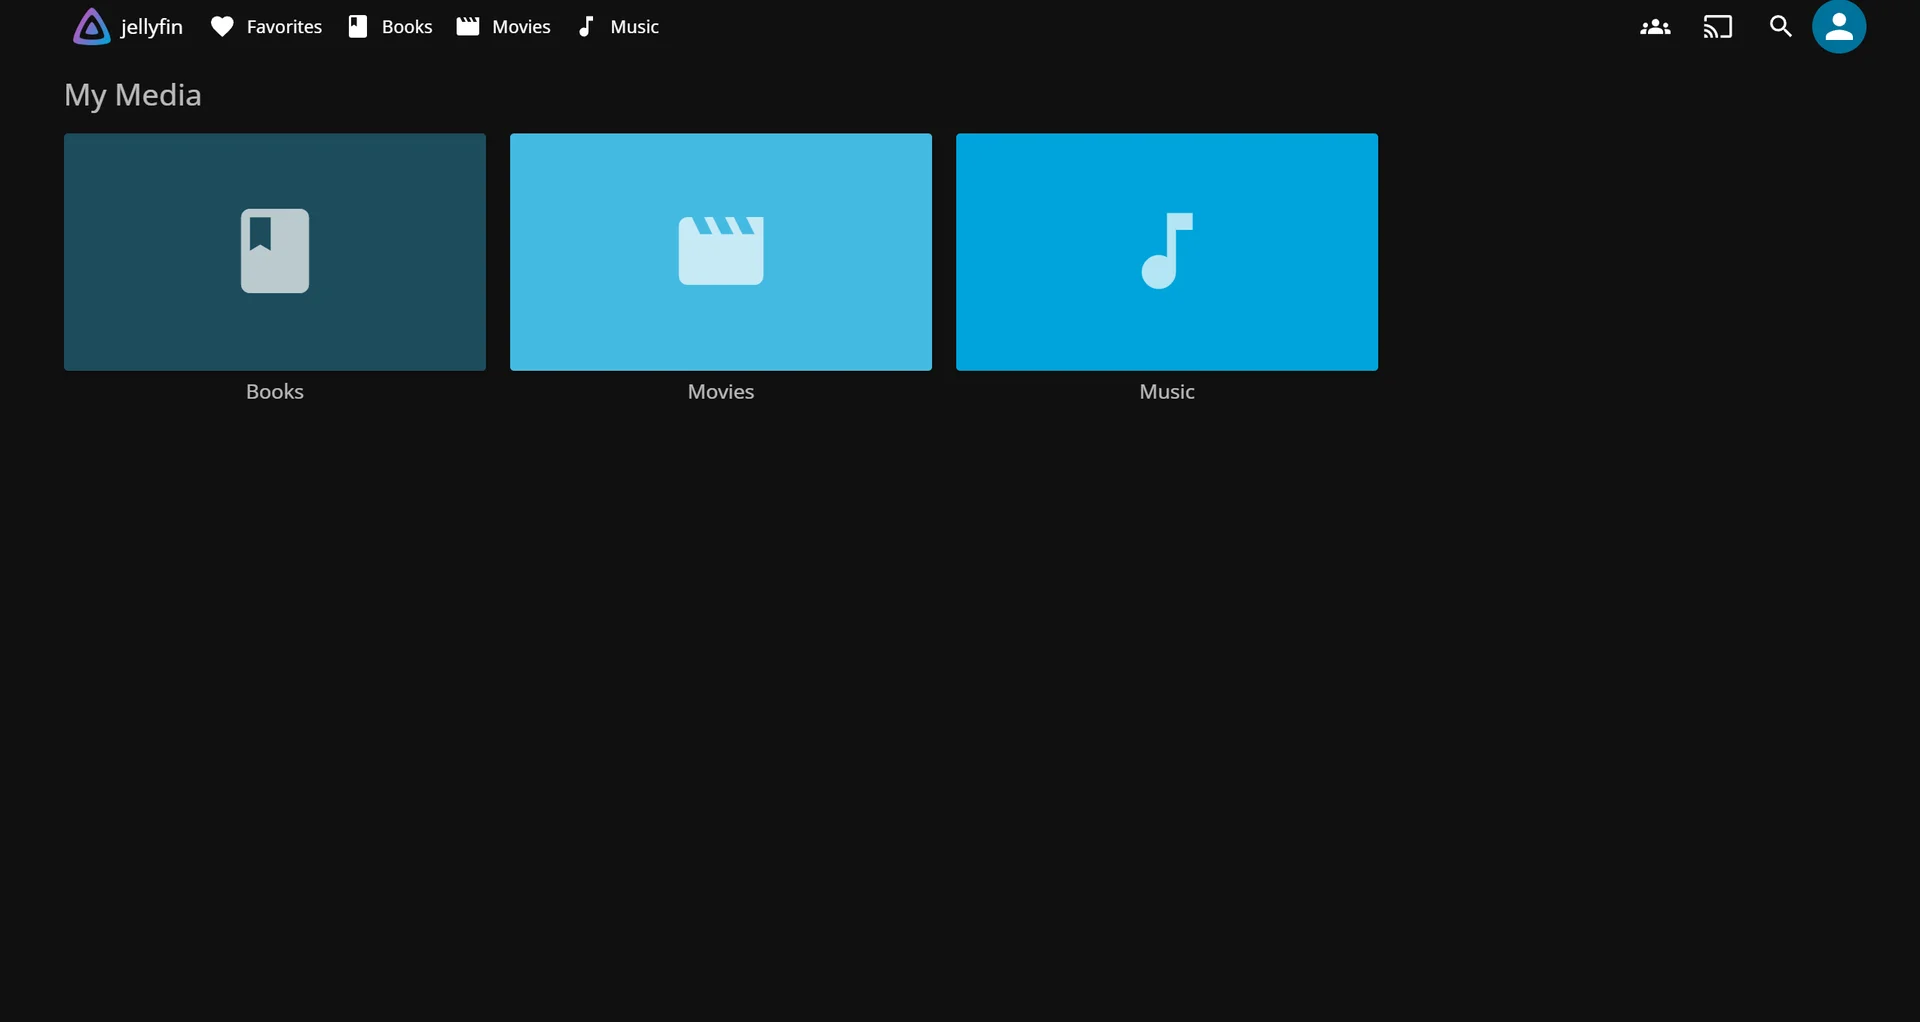The height and width of the screenshot is (1022, 1920).
Task: Open the SyncPlay group icon
Action: click(1655, 27)
